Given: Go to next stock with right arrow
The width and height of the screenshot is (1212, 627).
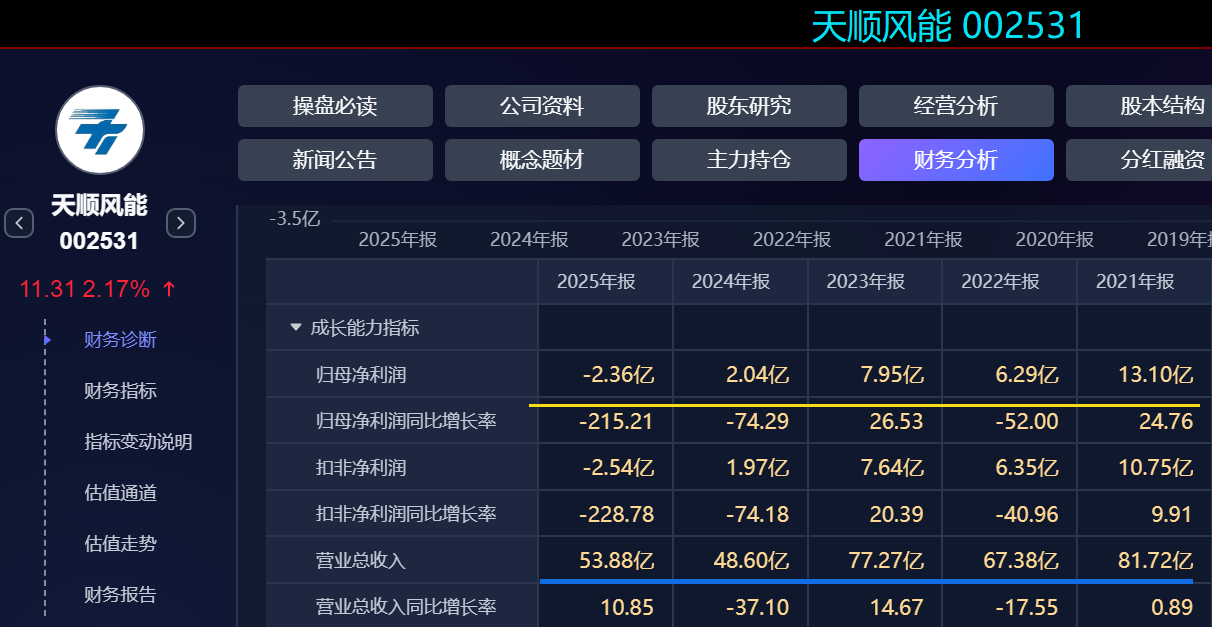Looking at the screenshot, I should click(180, 223).
